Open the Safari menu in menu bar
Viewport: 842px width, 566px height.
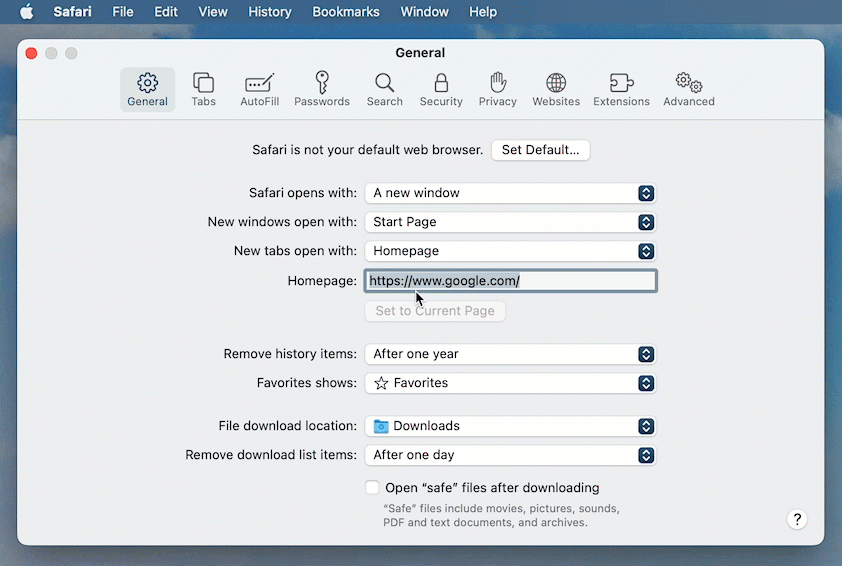click(72, 11)
